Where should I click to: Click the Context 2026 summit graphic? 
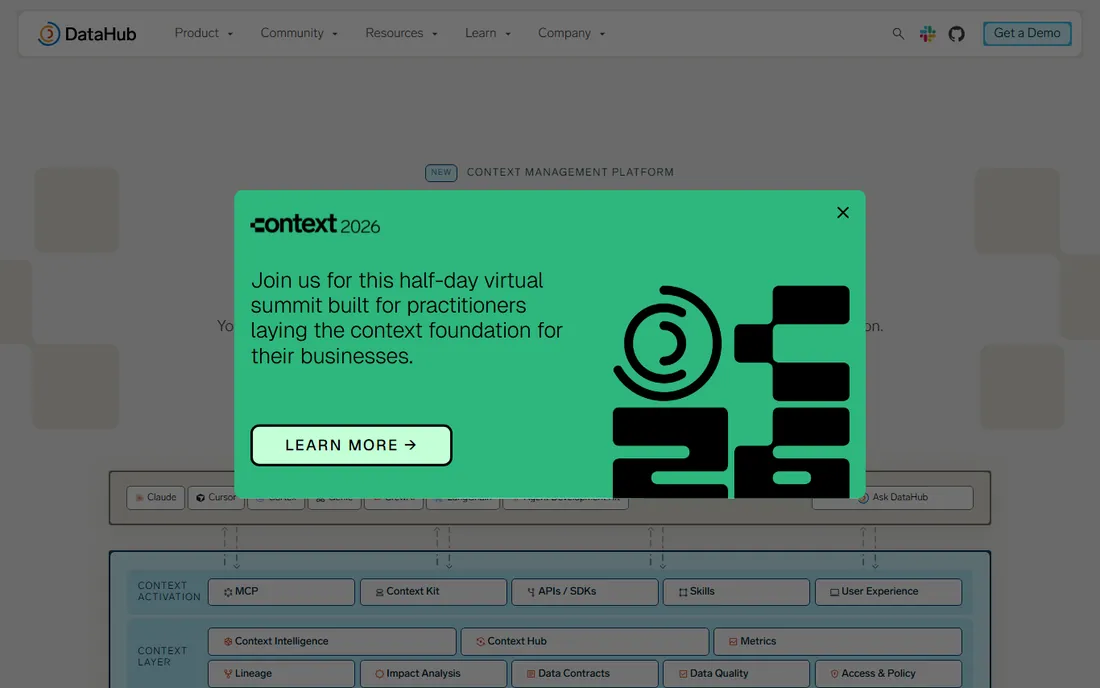pyautogui.click(x=731, y=391)
